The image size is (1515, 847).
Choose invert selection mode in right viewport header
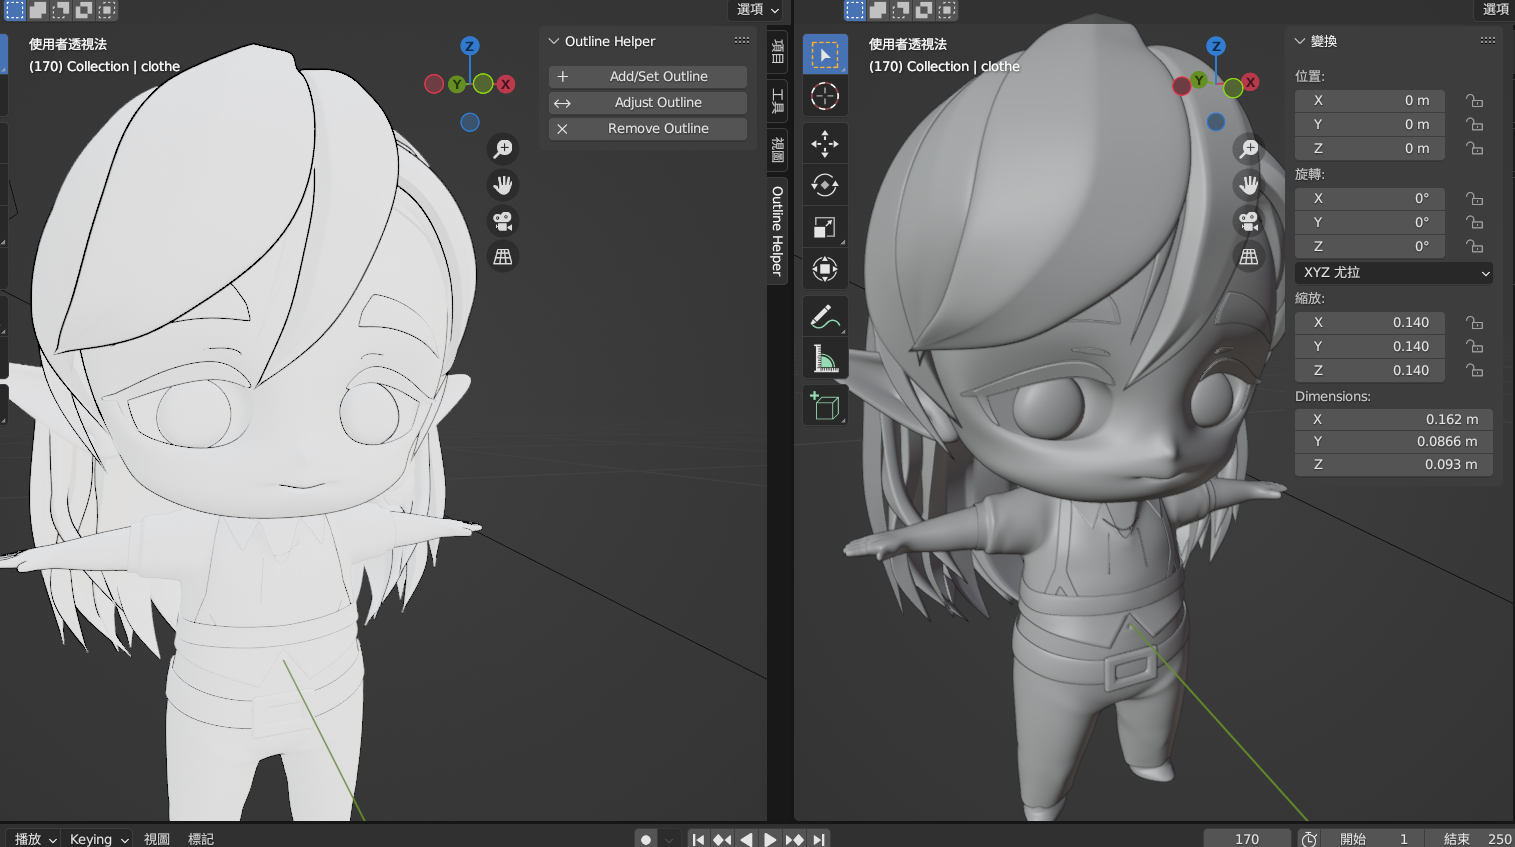(924, 10)
